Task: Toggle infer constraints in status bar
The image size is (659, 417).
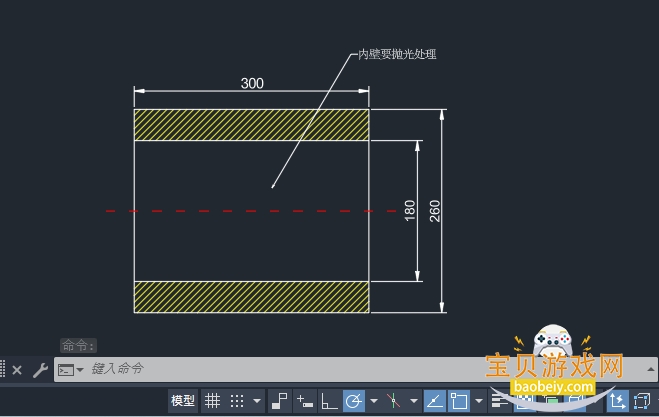Action: pos(279,401)
